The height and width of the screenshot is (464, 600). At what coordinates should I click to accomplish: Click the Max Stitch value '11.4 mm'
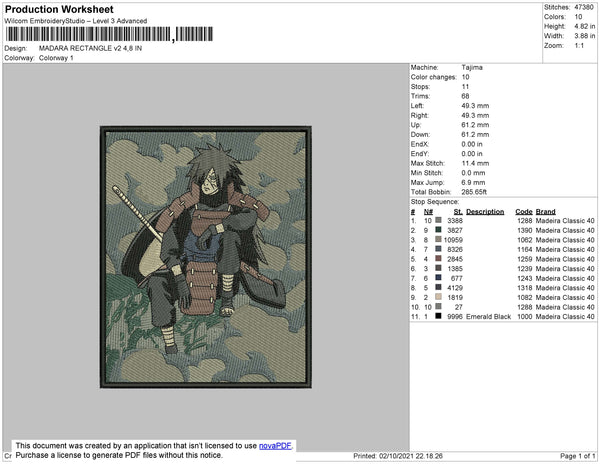coord(475,163)
